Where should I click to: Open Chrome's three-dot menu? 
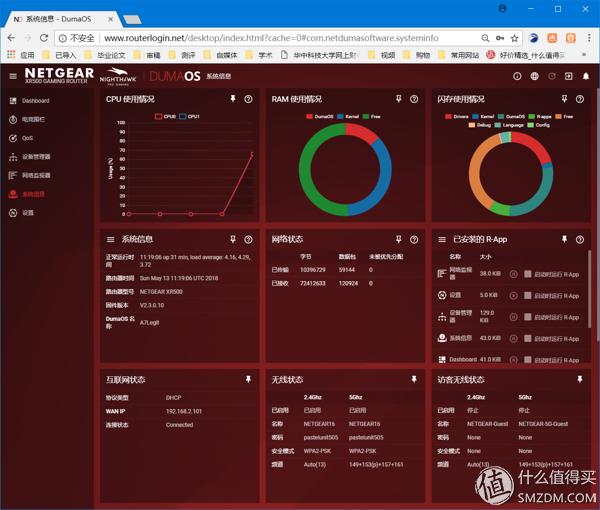[x=589, y=38]
